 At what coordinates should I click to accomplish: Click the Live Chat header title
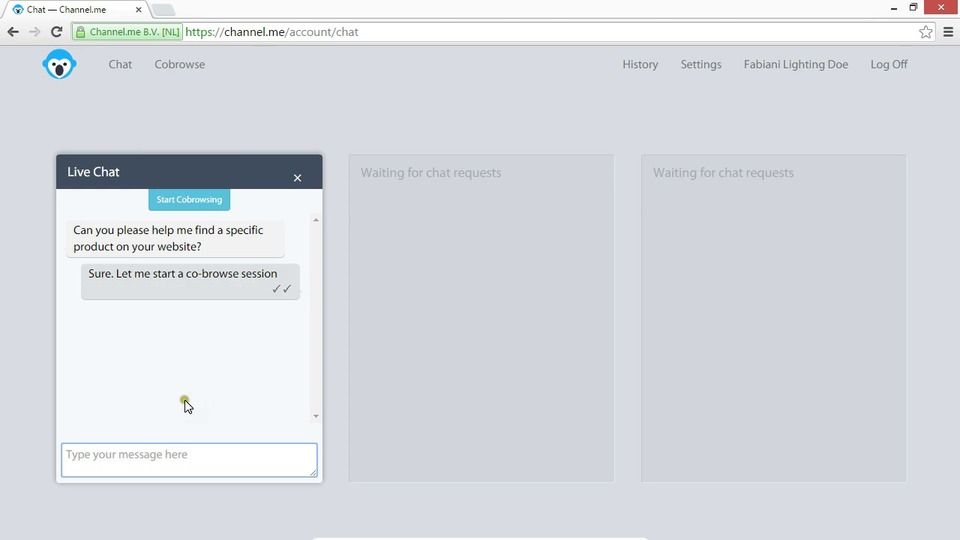point(93,172)
